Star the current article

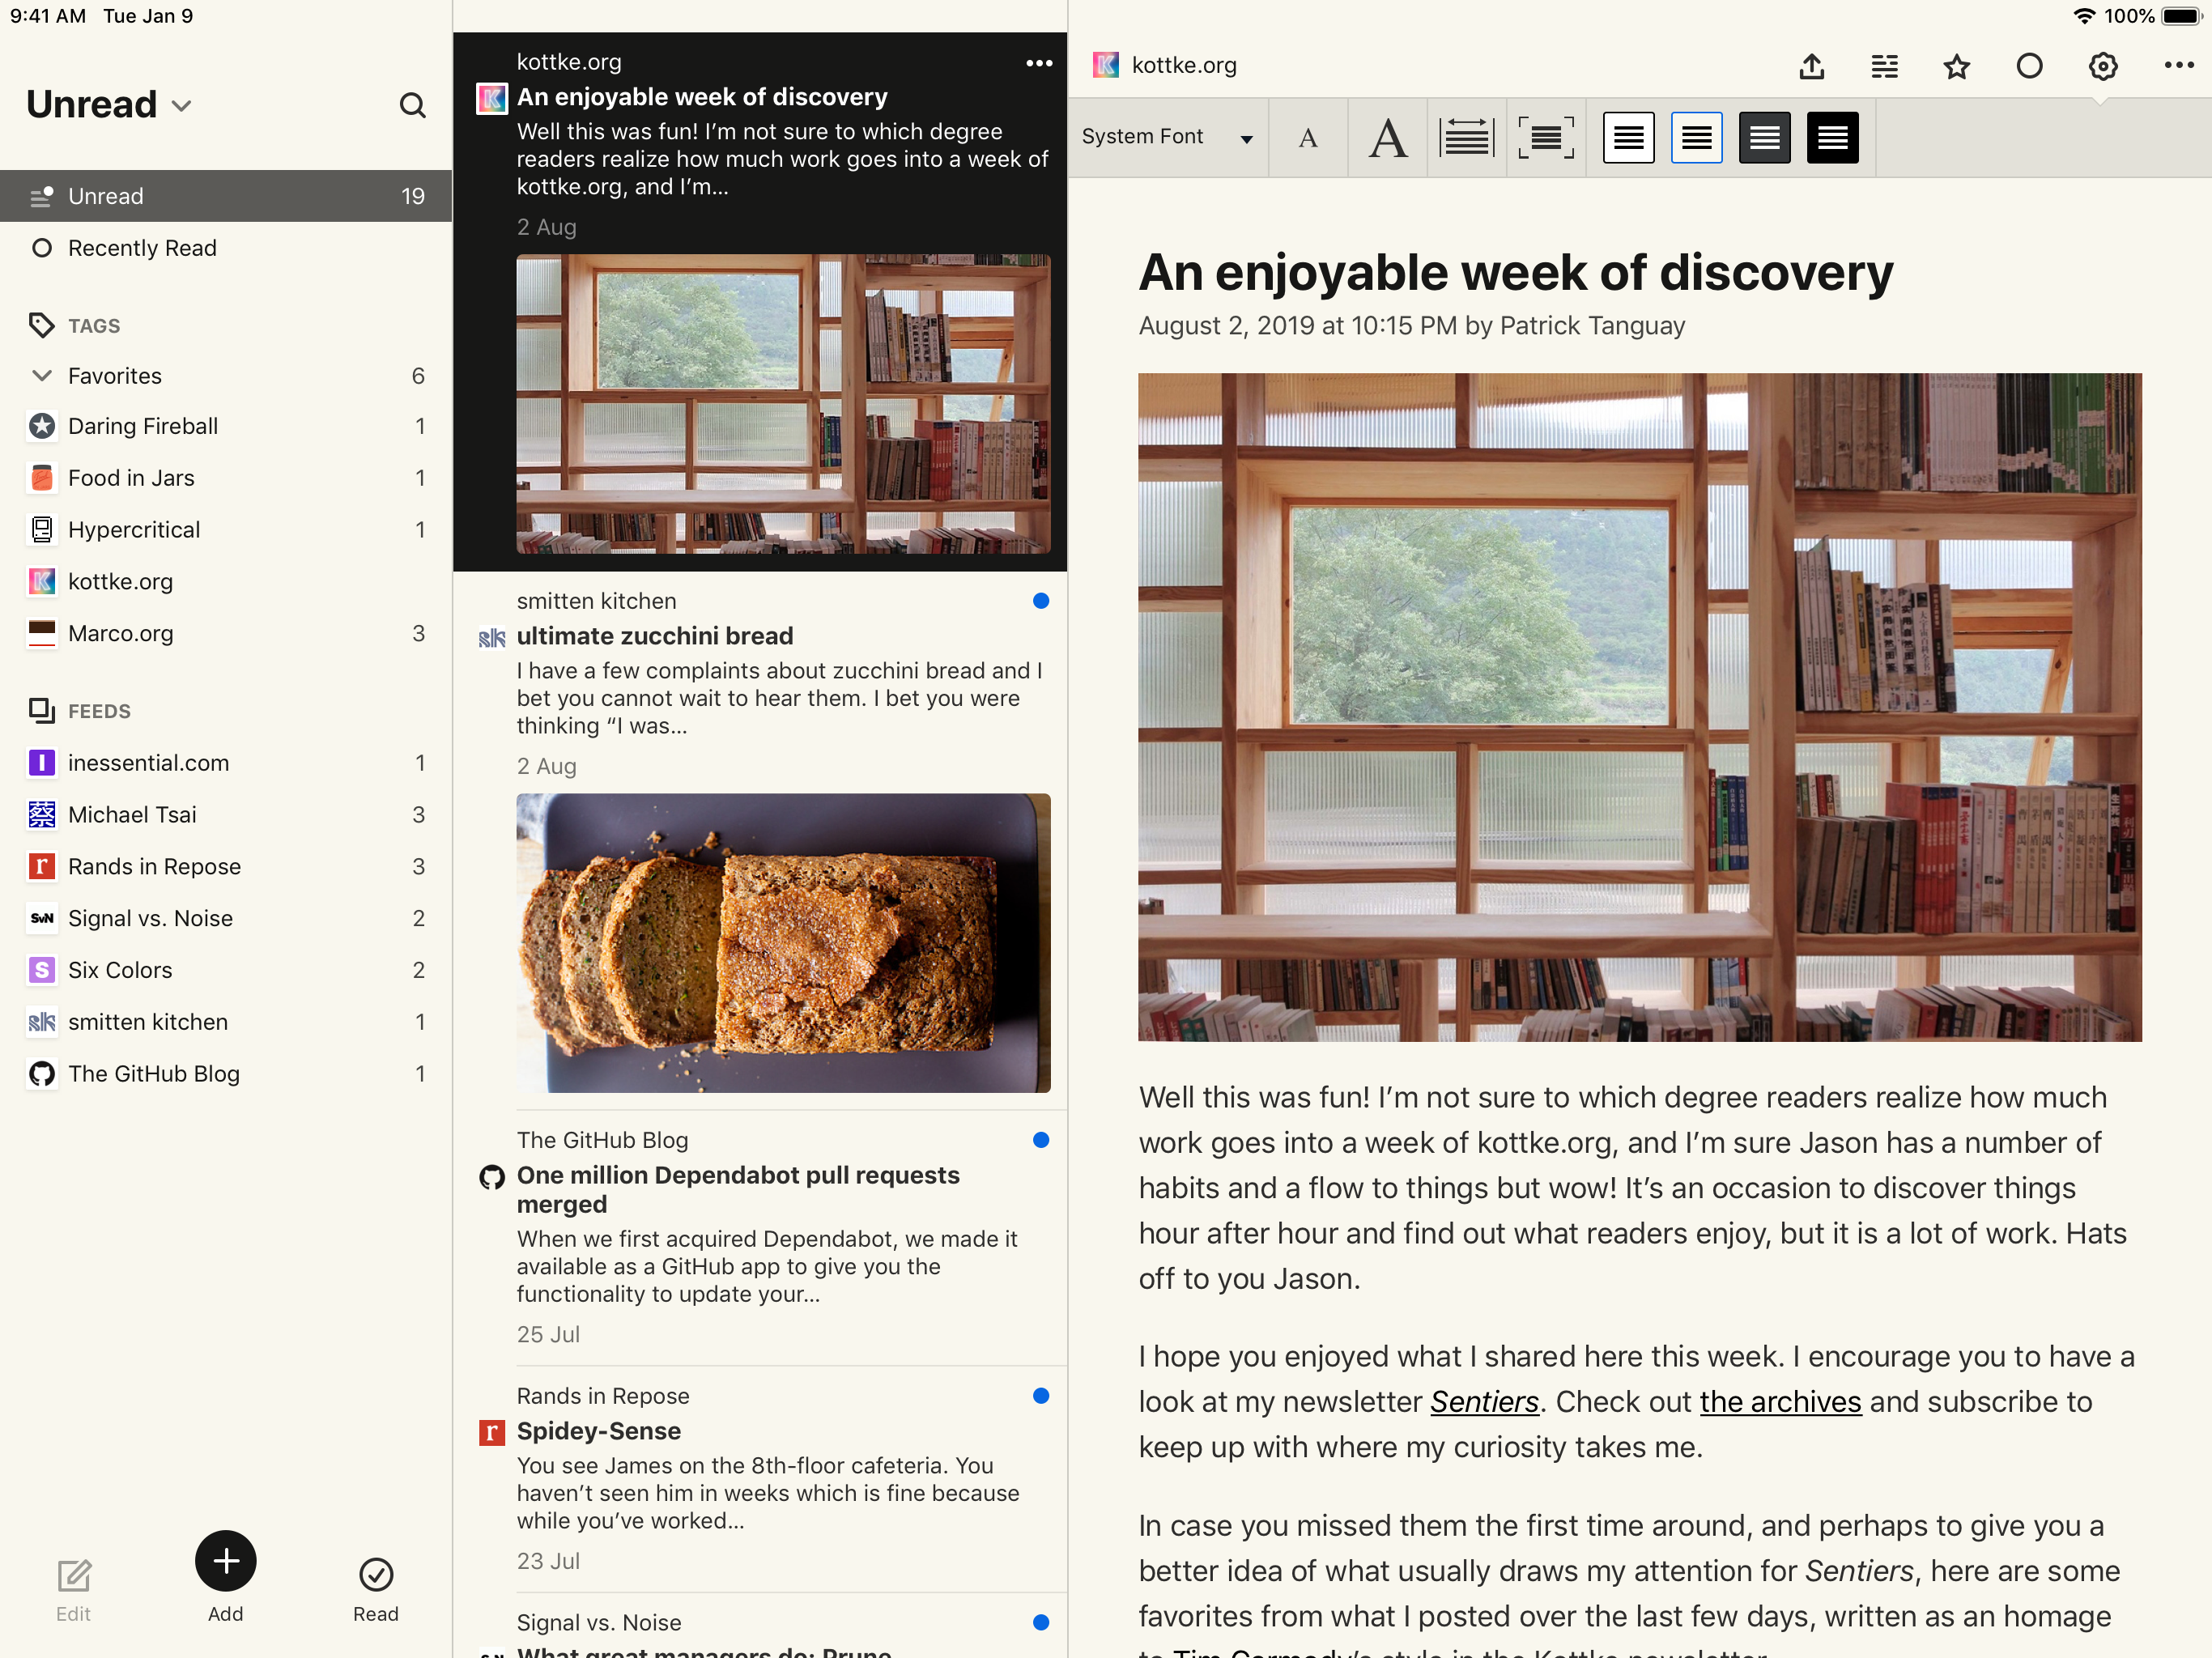[1956, 66]
